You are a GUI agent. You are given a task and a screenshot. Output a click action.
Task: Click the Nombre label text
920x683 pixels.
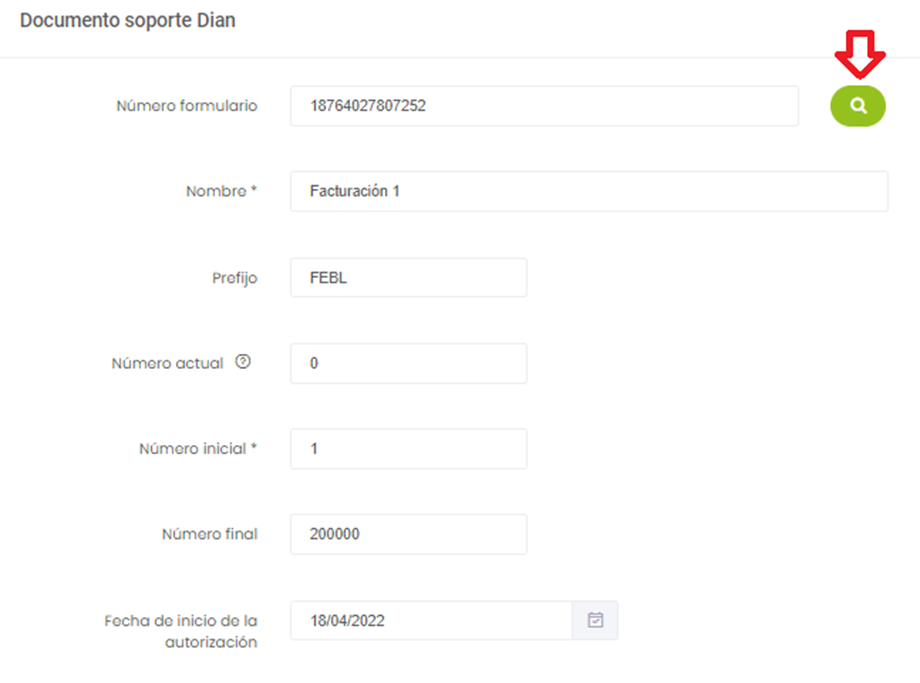221,192
